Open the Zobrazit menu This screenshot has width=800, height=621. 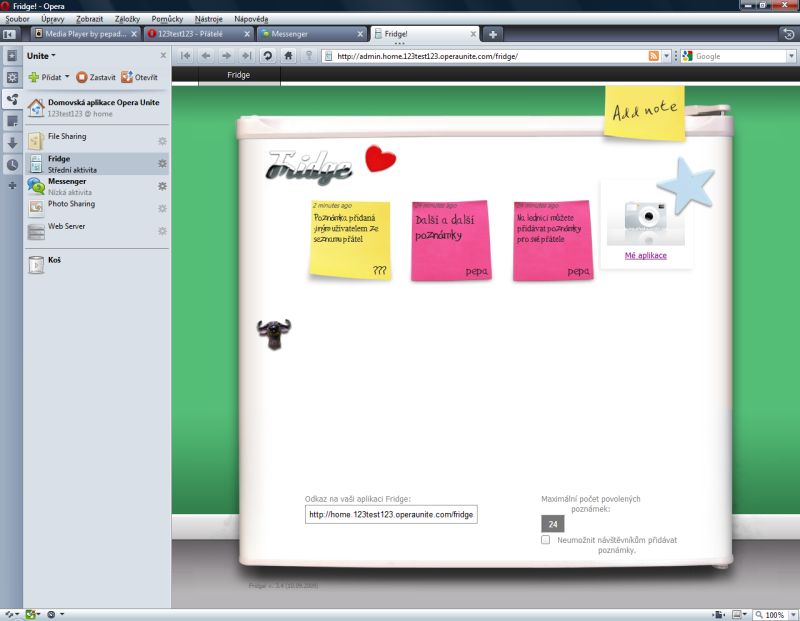click(89, 19)
